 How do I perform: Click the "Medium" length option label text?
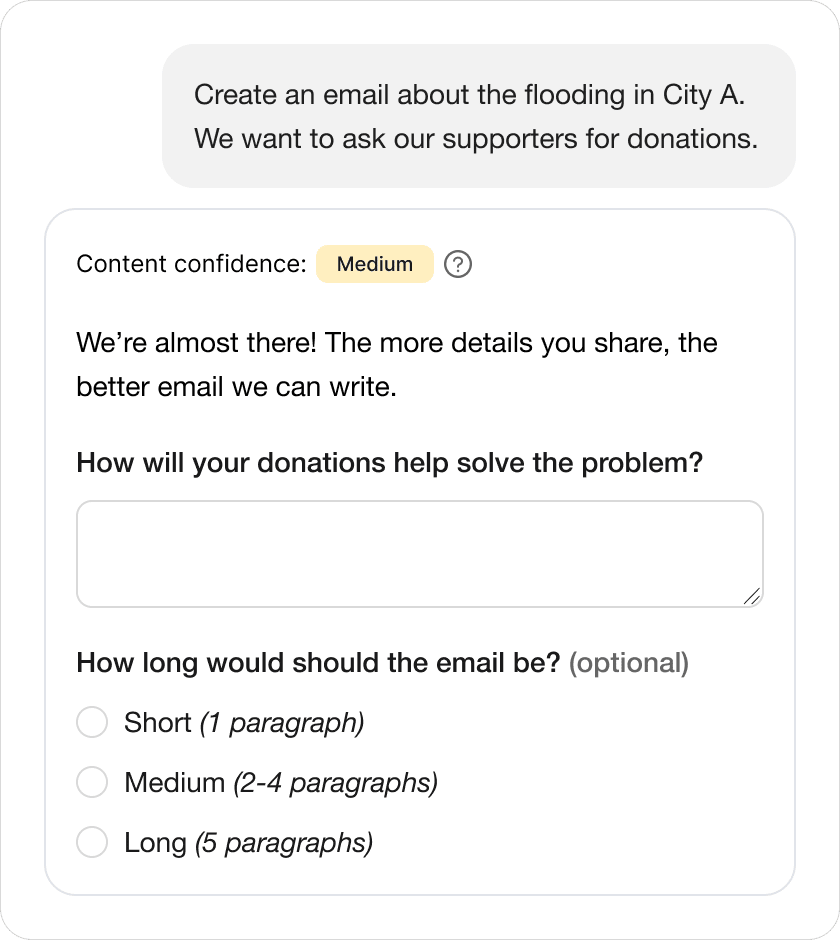coord(174,782)
